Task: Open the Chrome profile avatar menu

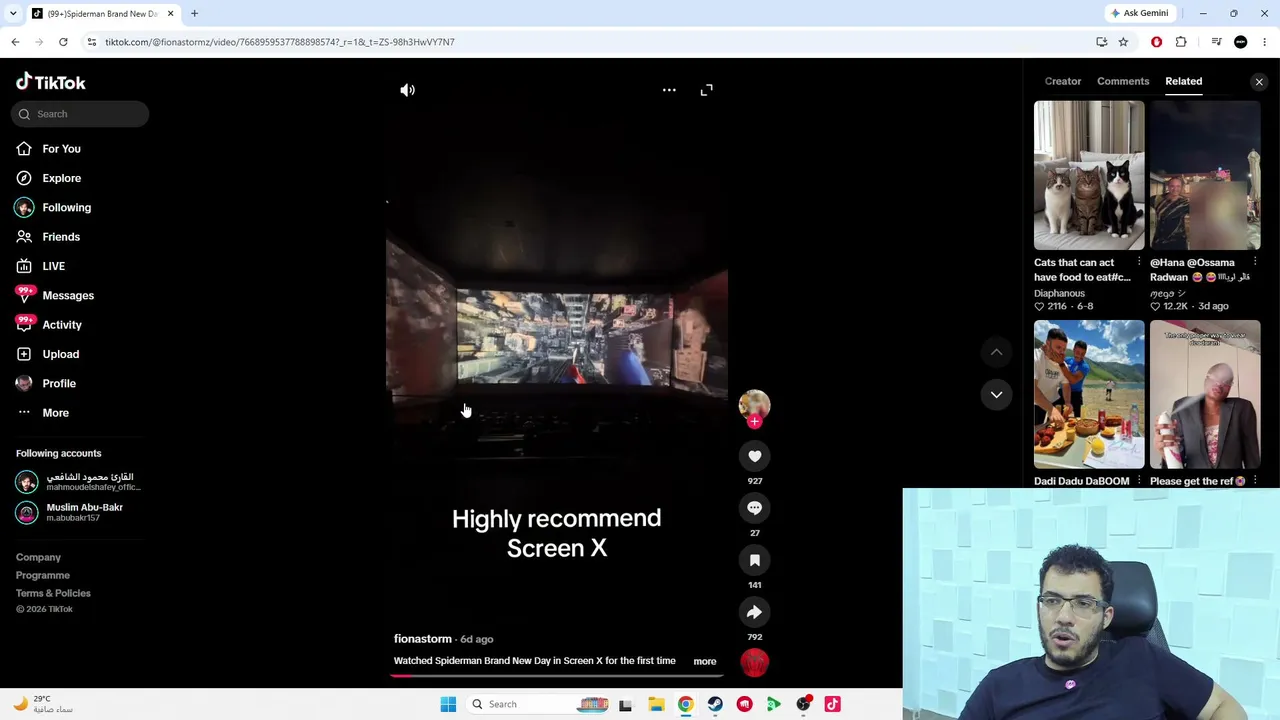Action: [1241, 42]
